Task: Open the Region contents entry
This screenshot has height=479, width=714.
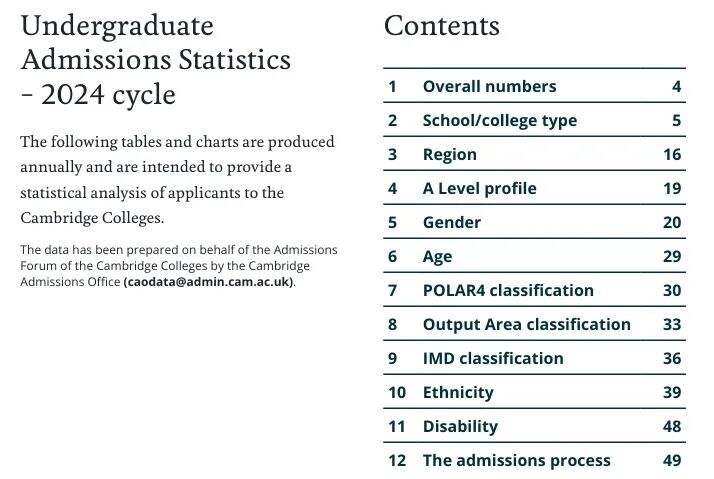Action: 449,154
